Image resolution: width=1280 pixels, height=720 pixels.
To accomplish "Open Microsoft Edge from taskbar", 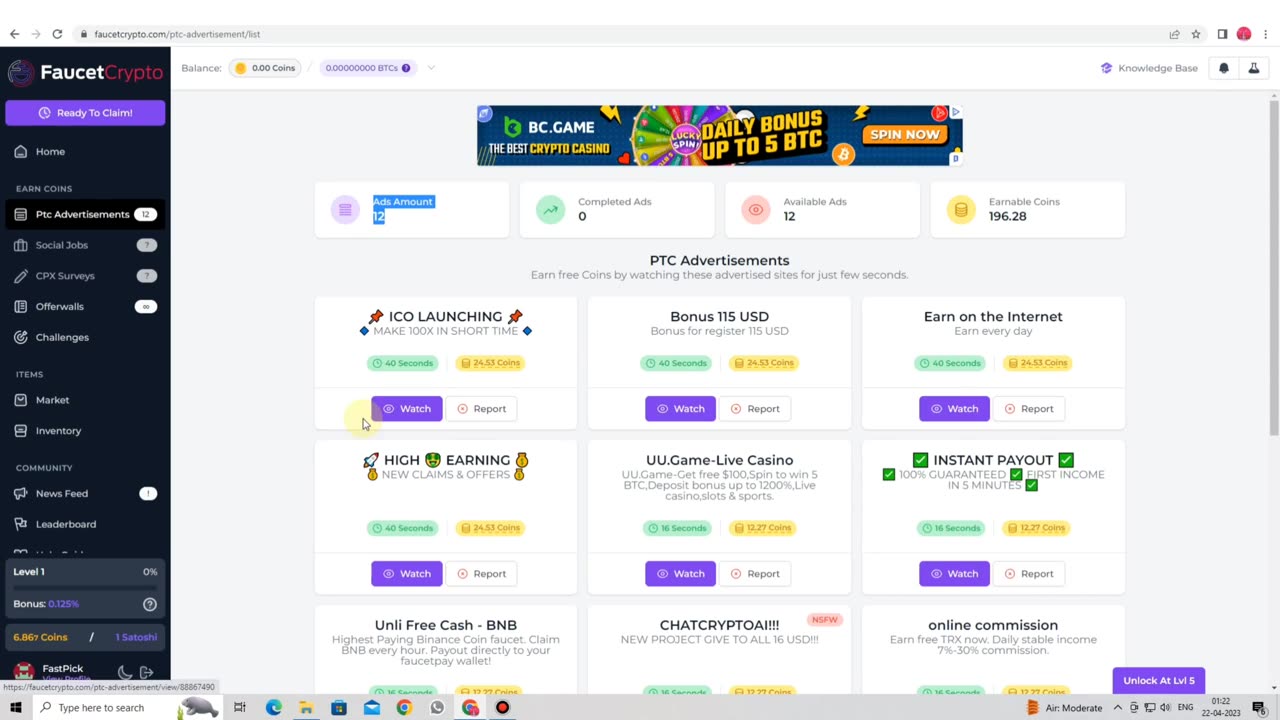I will (x=273, y=708).
